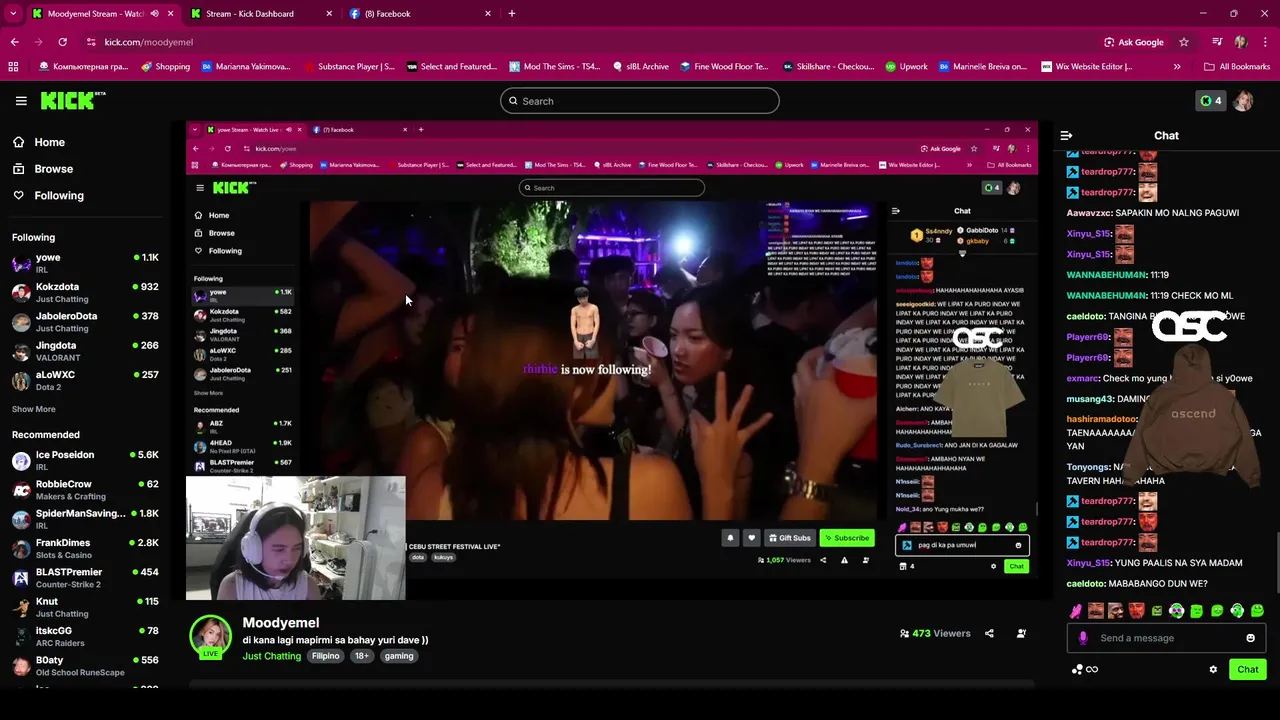
Task: Open a new browser tab
Action: pyautogui.click(x=512, y=14)
